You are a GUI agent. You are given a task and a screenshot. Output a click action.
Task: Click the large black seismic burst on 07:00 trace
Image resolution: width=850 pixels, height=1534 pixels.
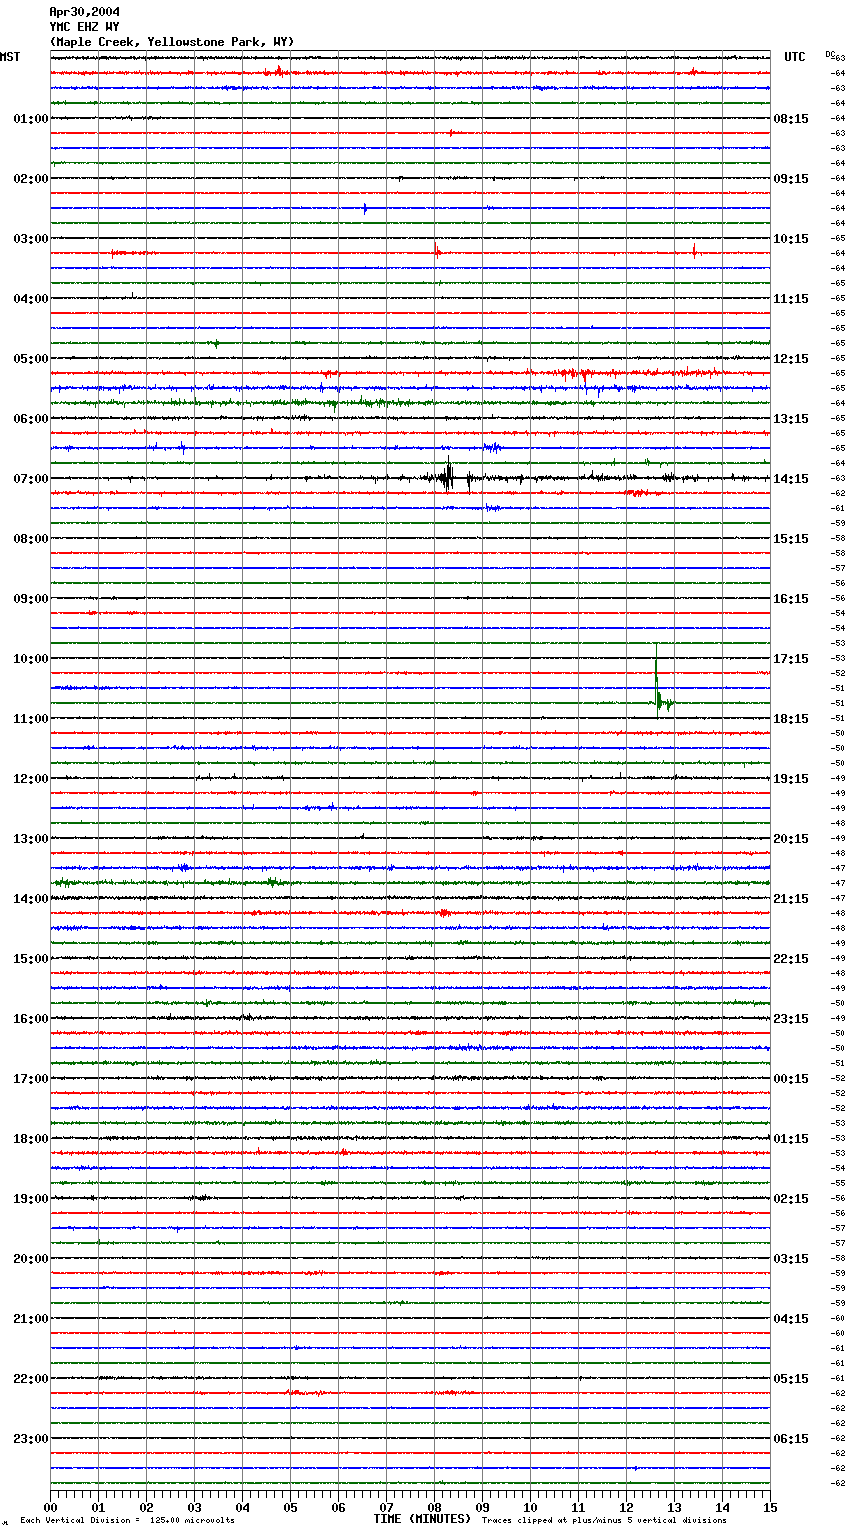(447, 475)
